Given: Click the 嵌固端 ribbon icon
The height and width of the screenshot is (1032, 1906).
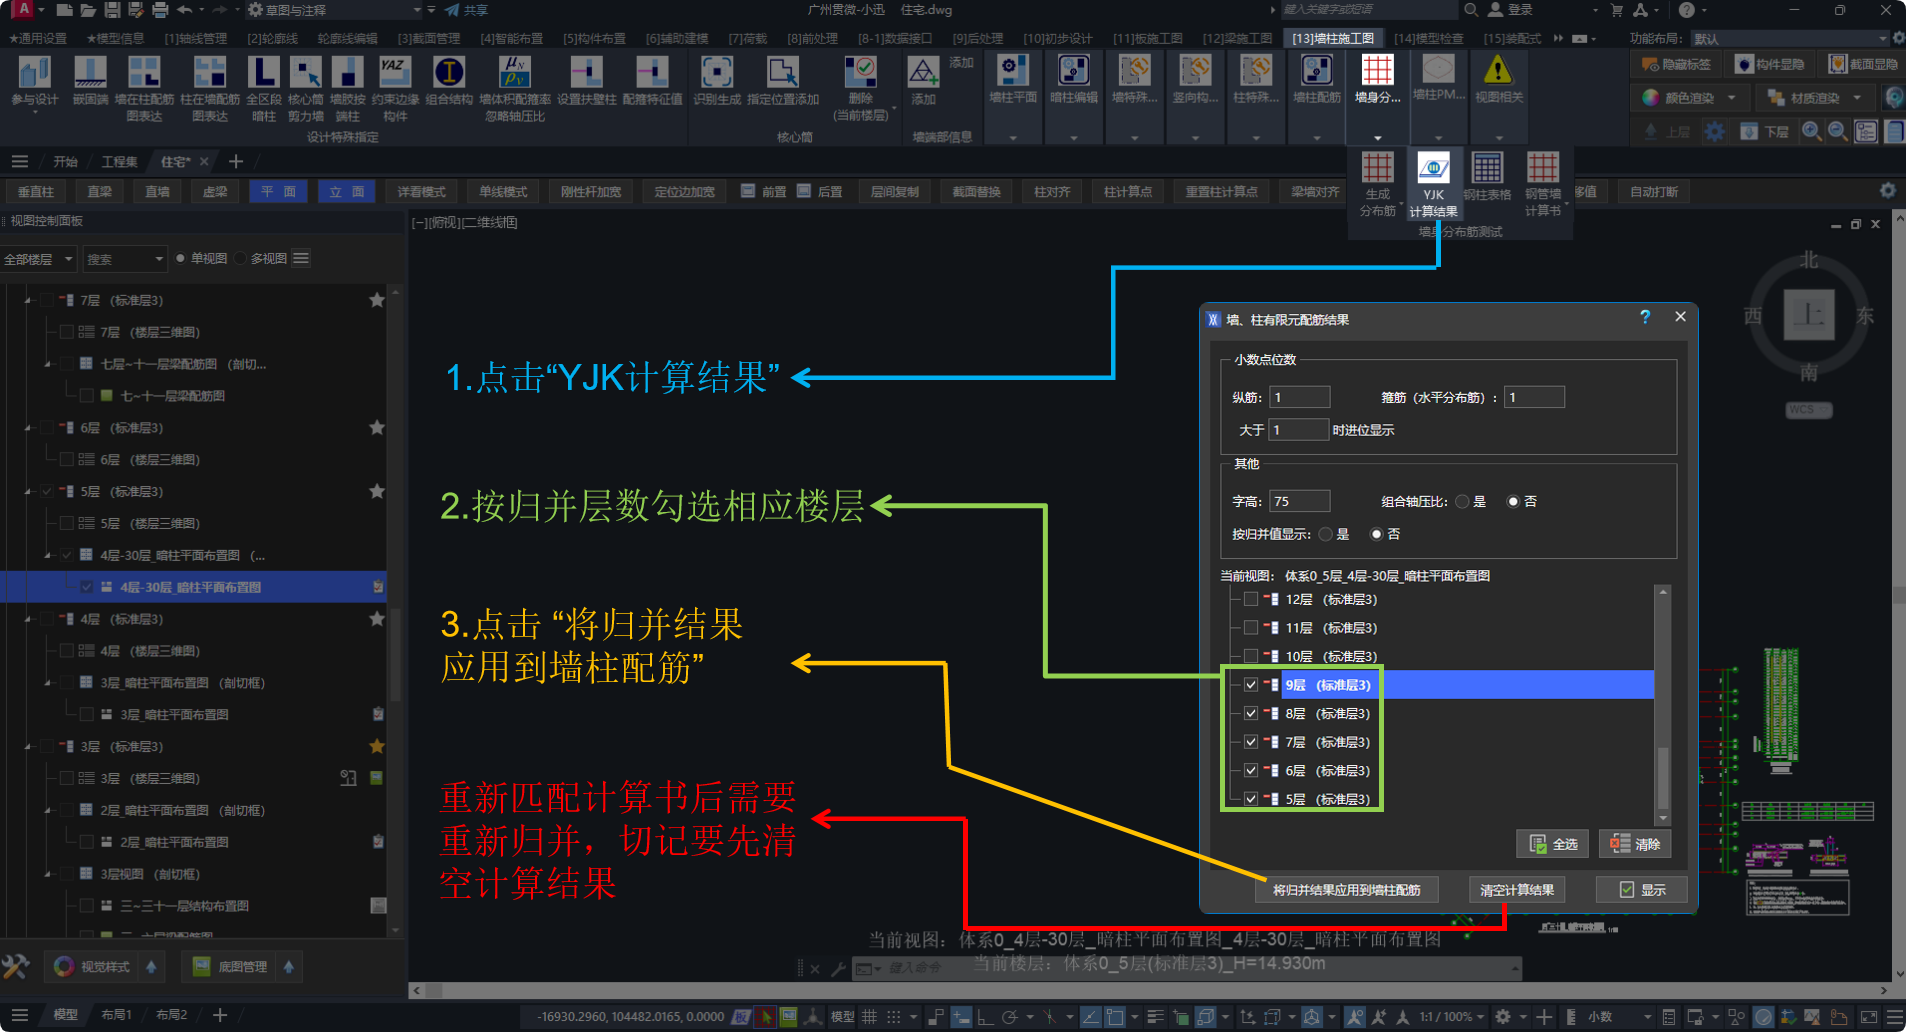Looking at the screenshot, I should (90, 73).
